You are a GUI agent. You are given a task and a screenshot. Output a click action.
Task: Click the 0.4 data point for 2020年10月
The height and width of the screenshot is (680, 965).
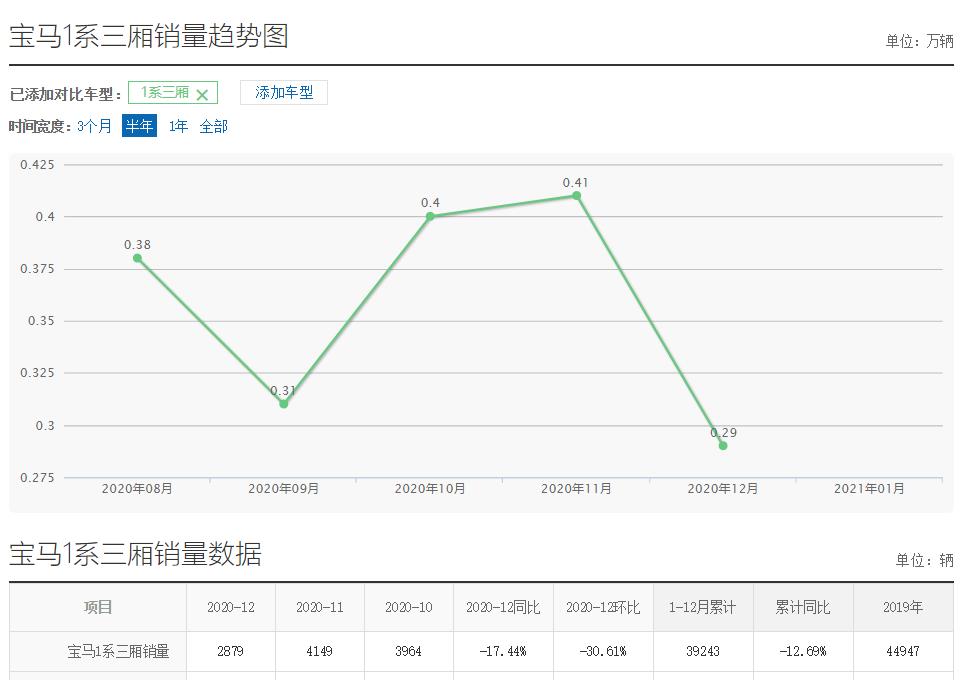(430, 216)
